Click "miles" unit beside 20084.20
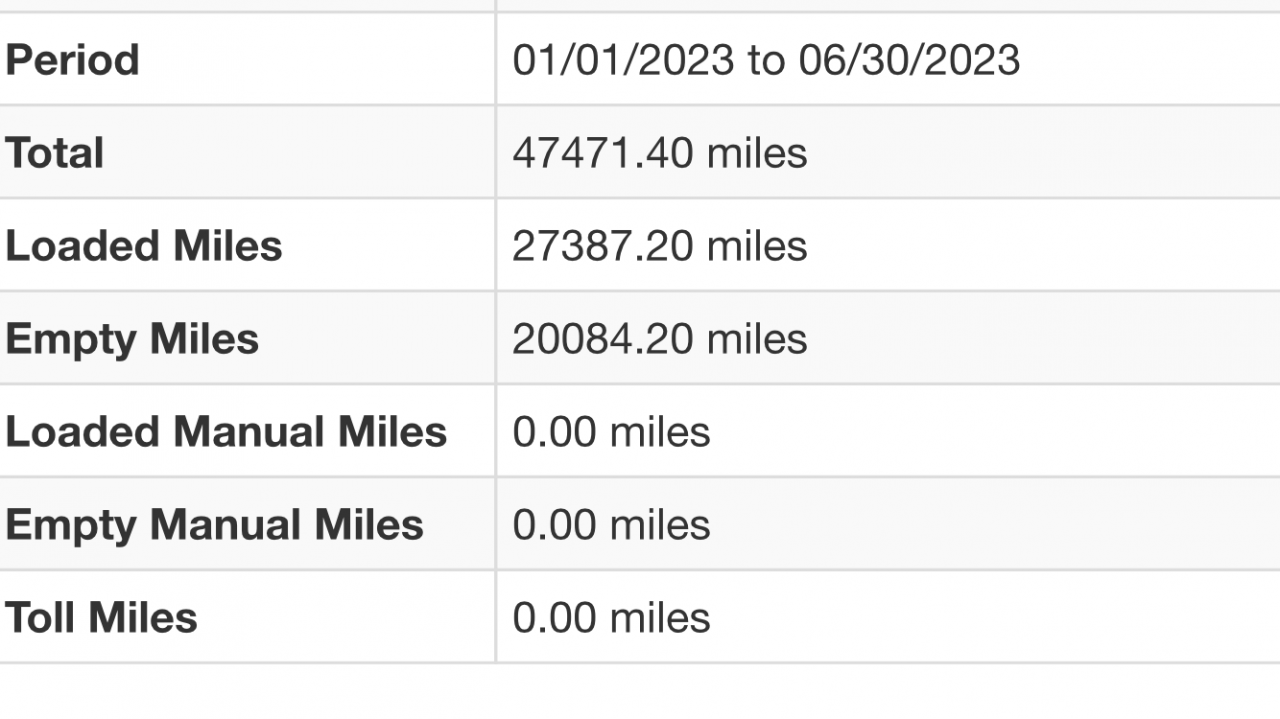This screenshot has height=719, width=1280. pos(757,339)
